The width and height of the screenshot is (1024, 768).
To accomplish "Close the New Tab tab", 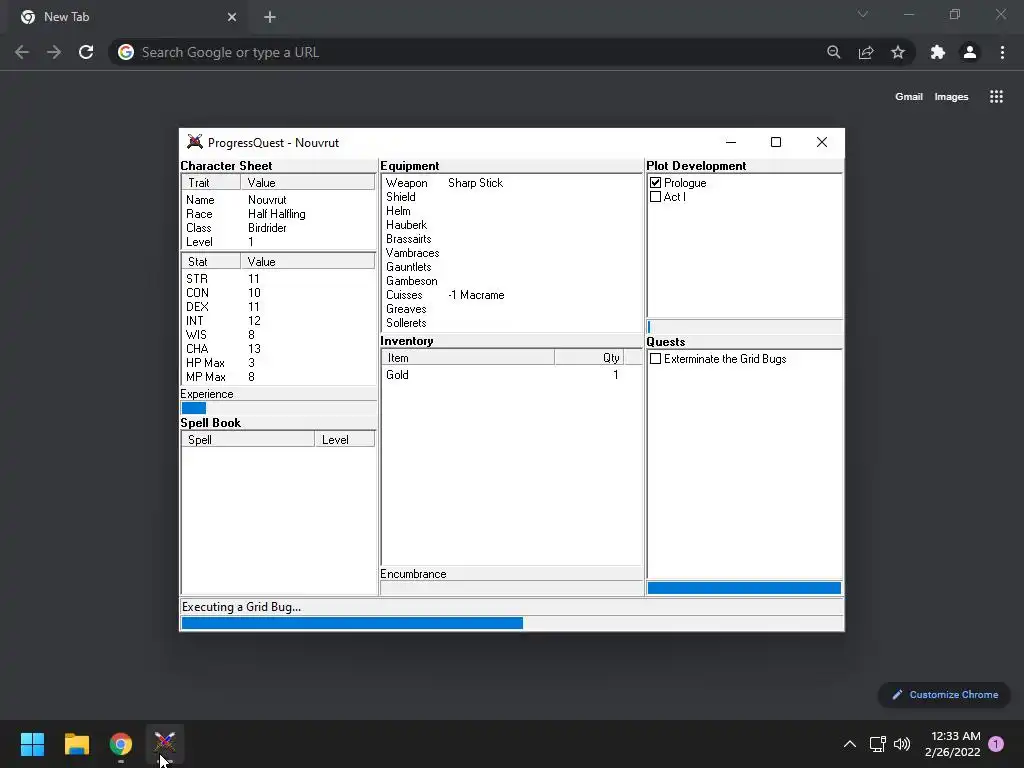I will [232, 17].
